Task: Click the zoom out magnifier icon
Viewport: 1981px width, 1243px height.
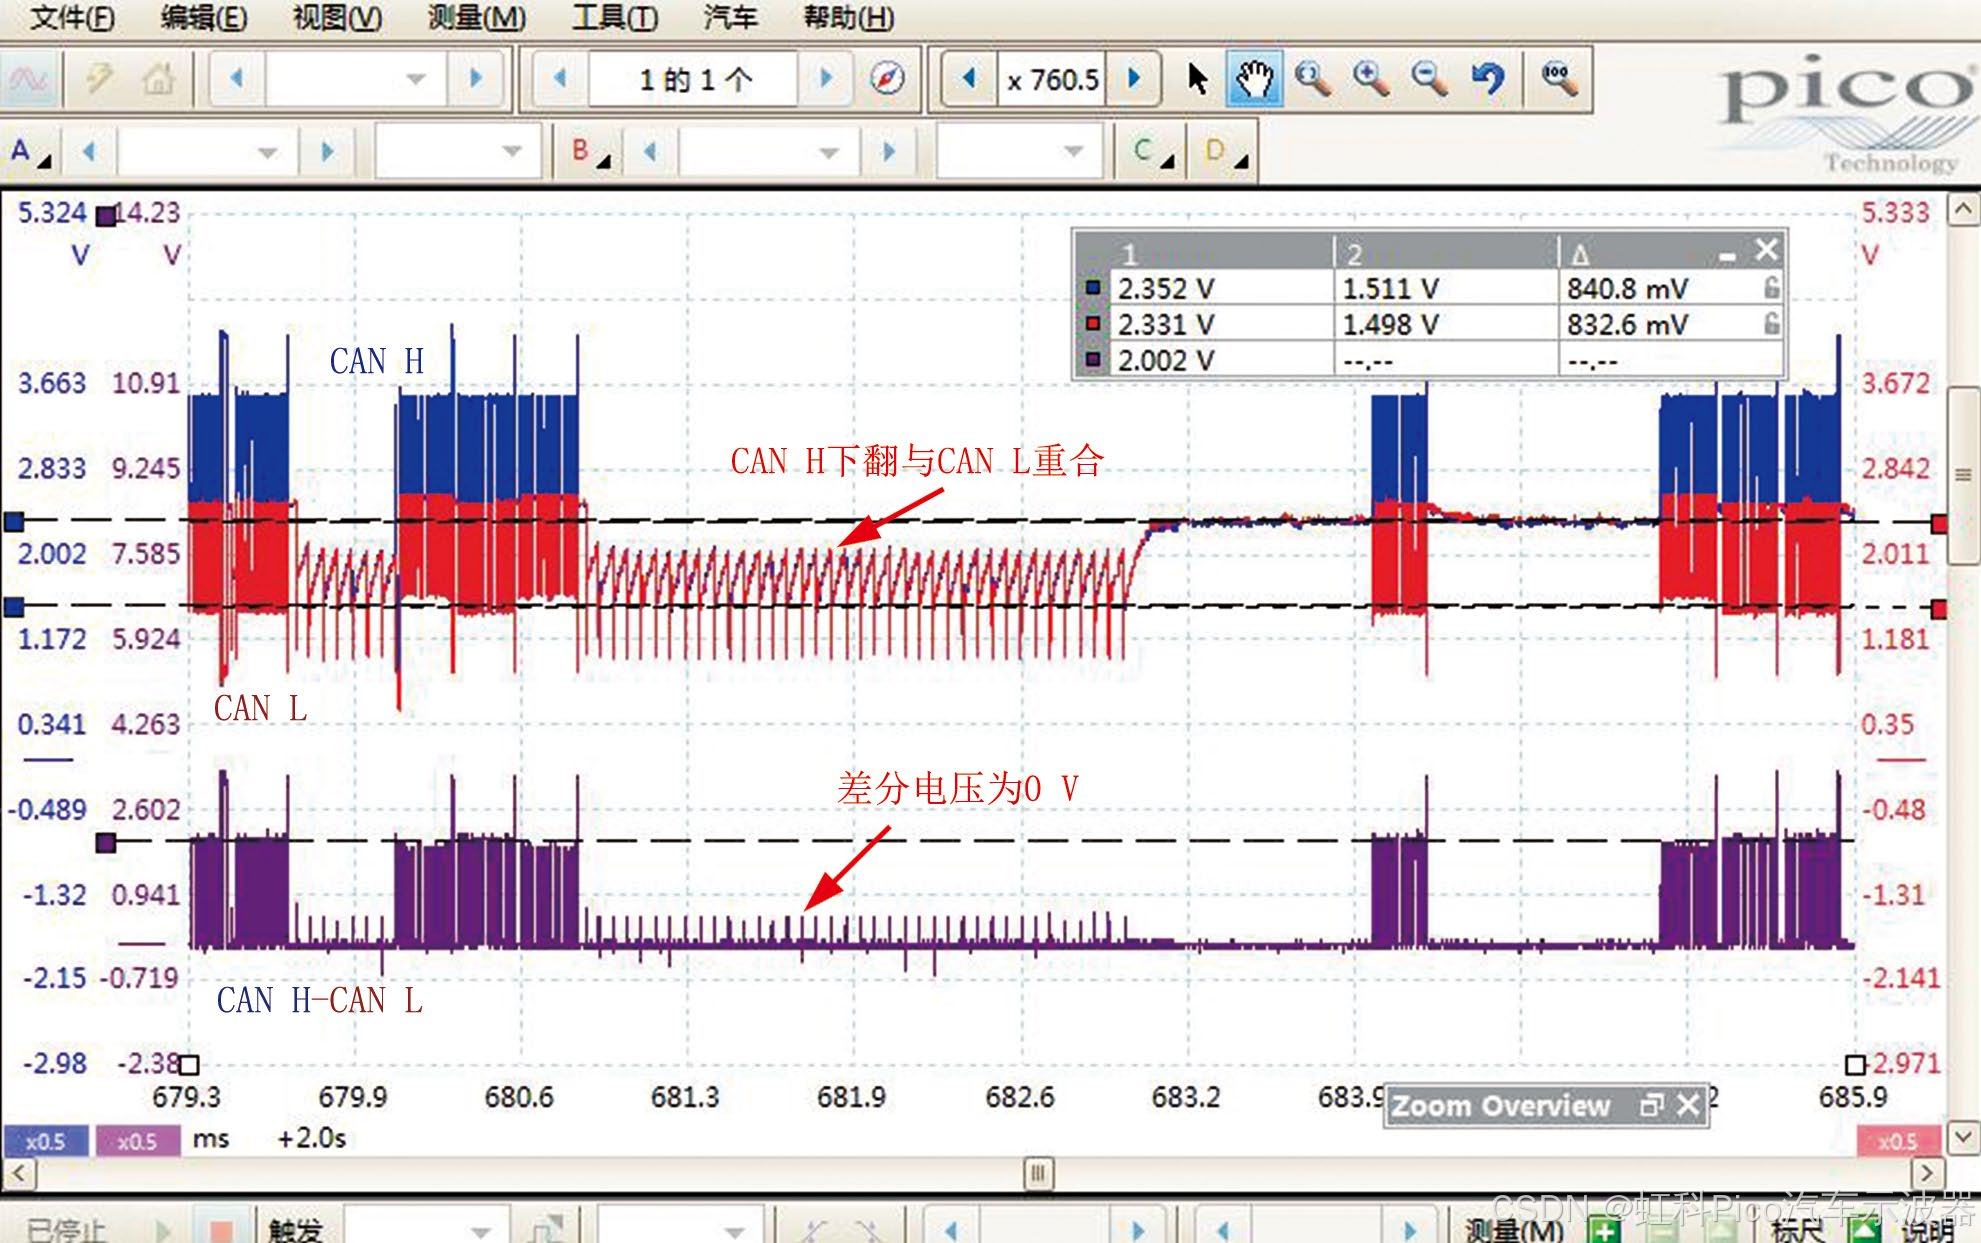Action: [x=1428, y=78]
